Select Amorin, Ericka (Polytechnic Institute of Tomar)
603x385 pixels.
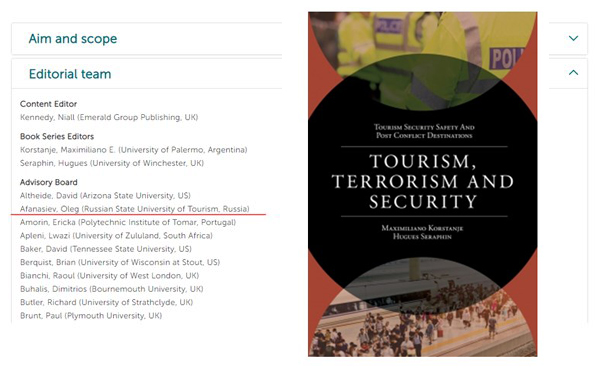pos(128,222)
